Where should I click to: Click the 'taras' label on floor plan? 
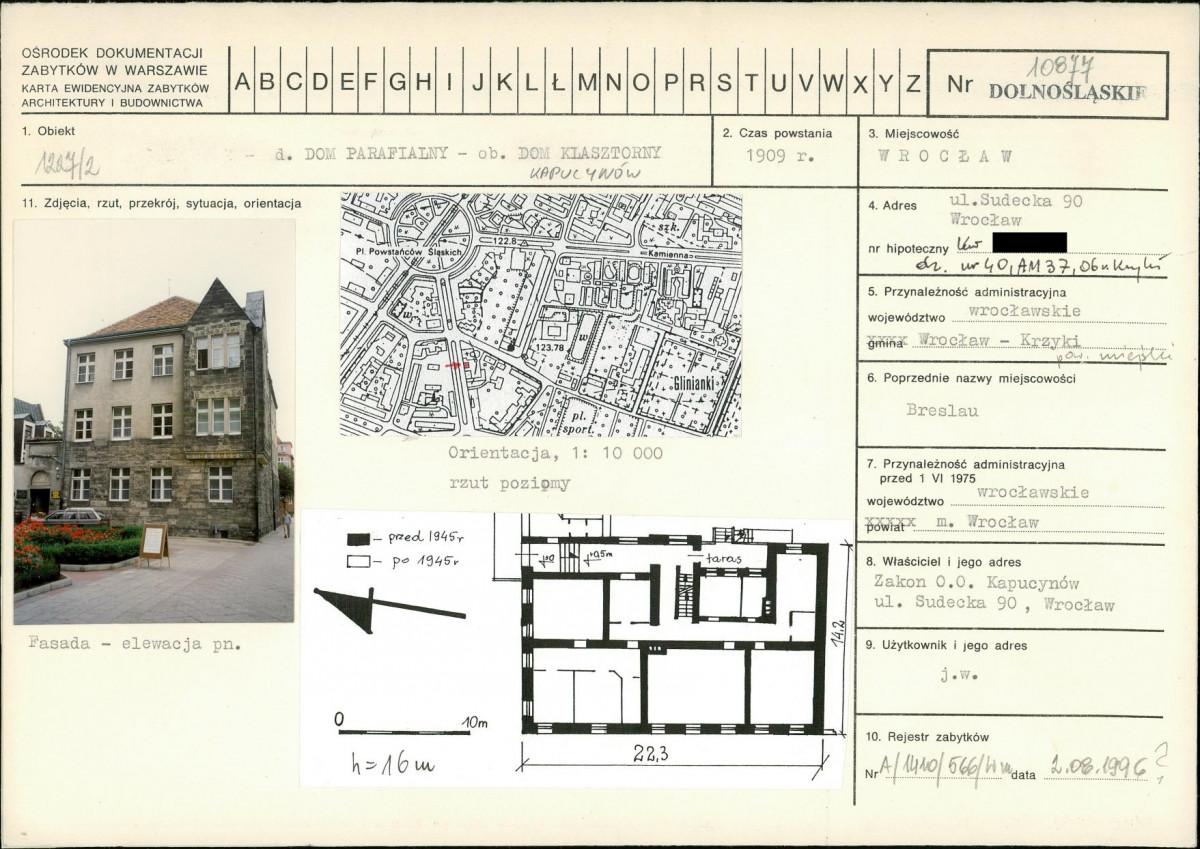click(722, 559)
